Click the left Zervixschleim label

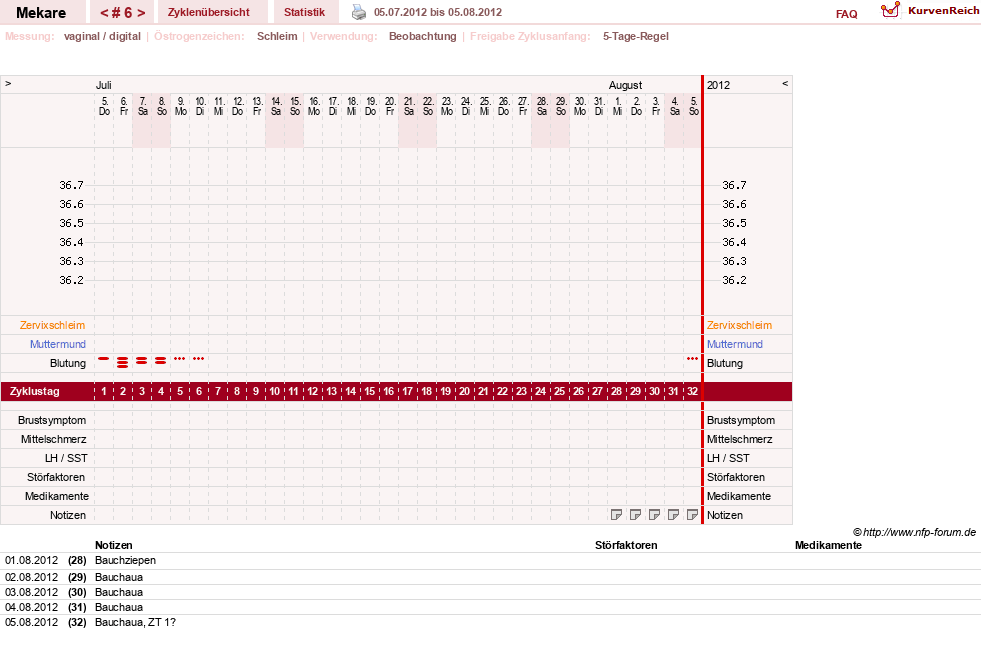(53, 325)
